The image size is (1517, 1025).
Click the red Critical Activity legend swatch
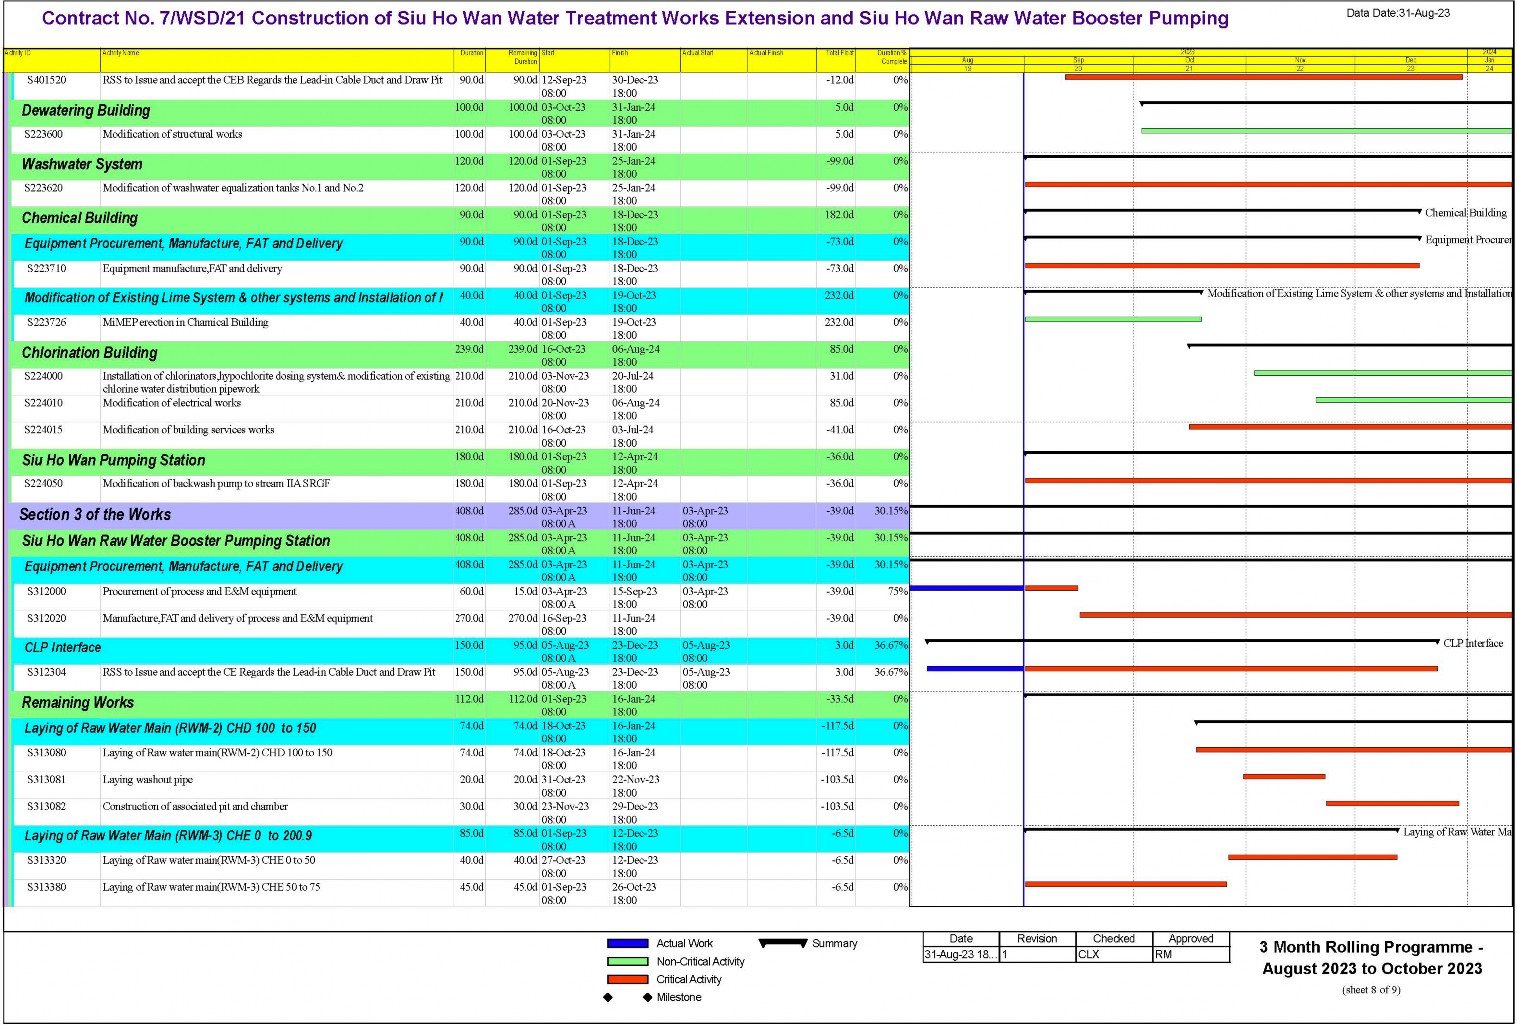[x=628, y=980]
